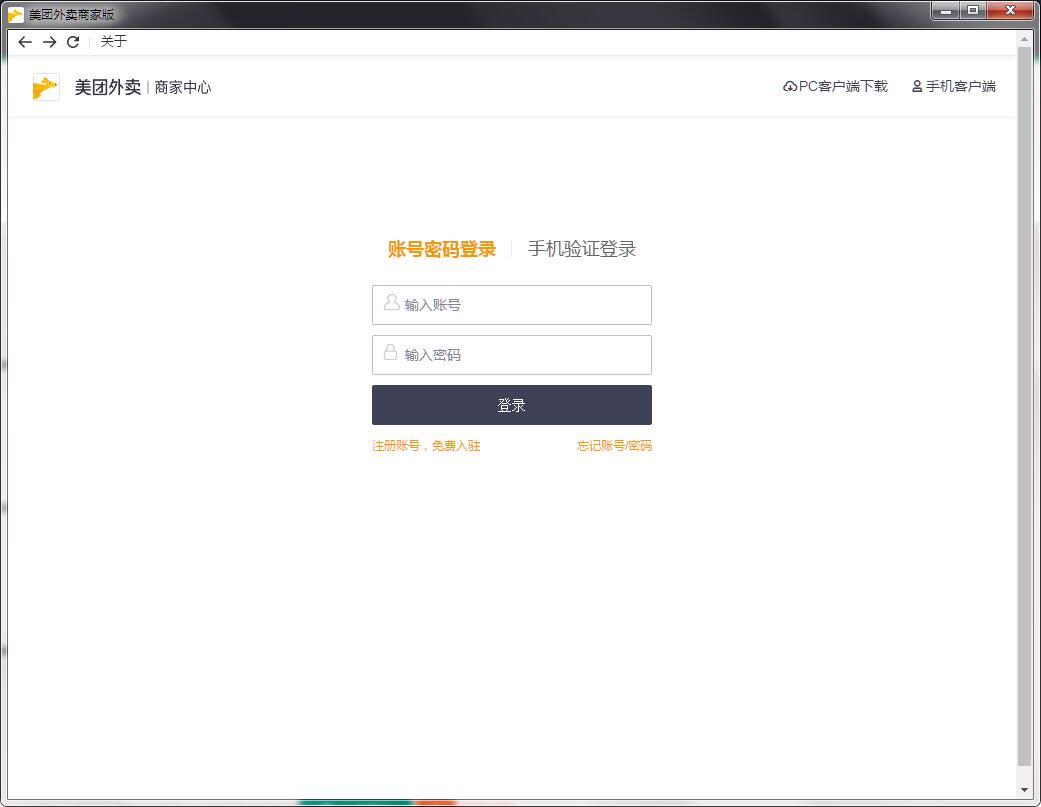Click the PC客户端下载 download icon

tap(789, 86)
